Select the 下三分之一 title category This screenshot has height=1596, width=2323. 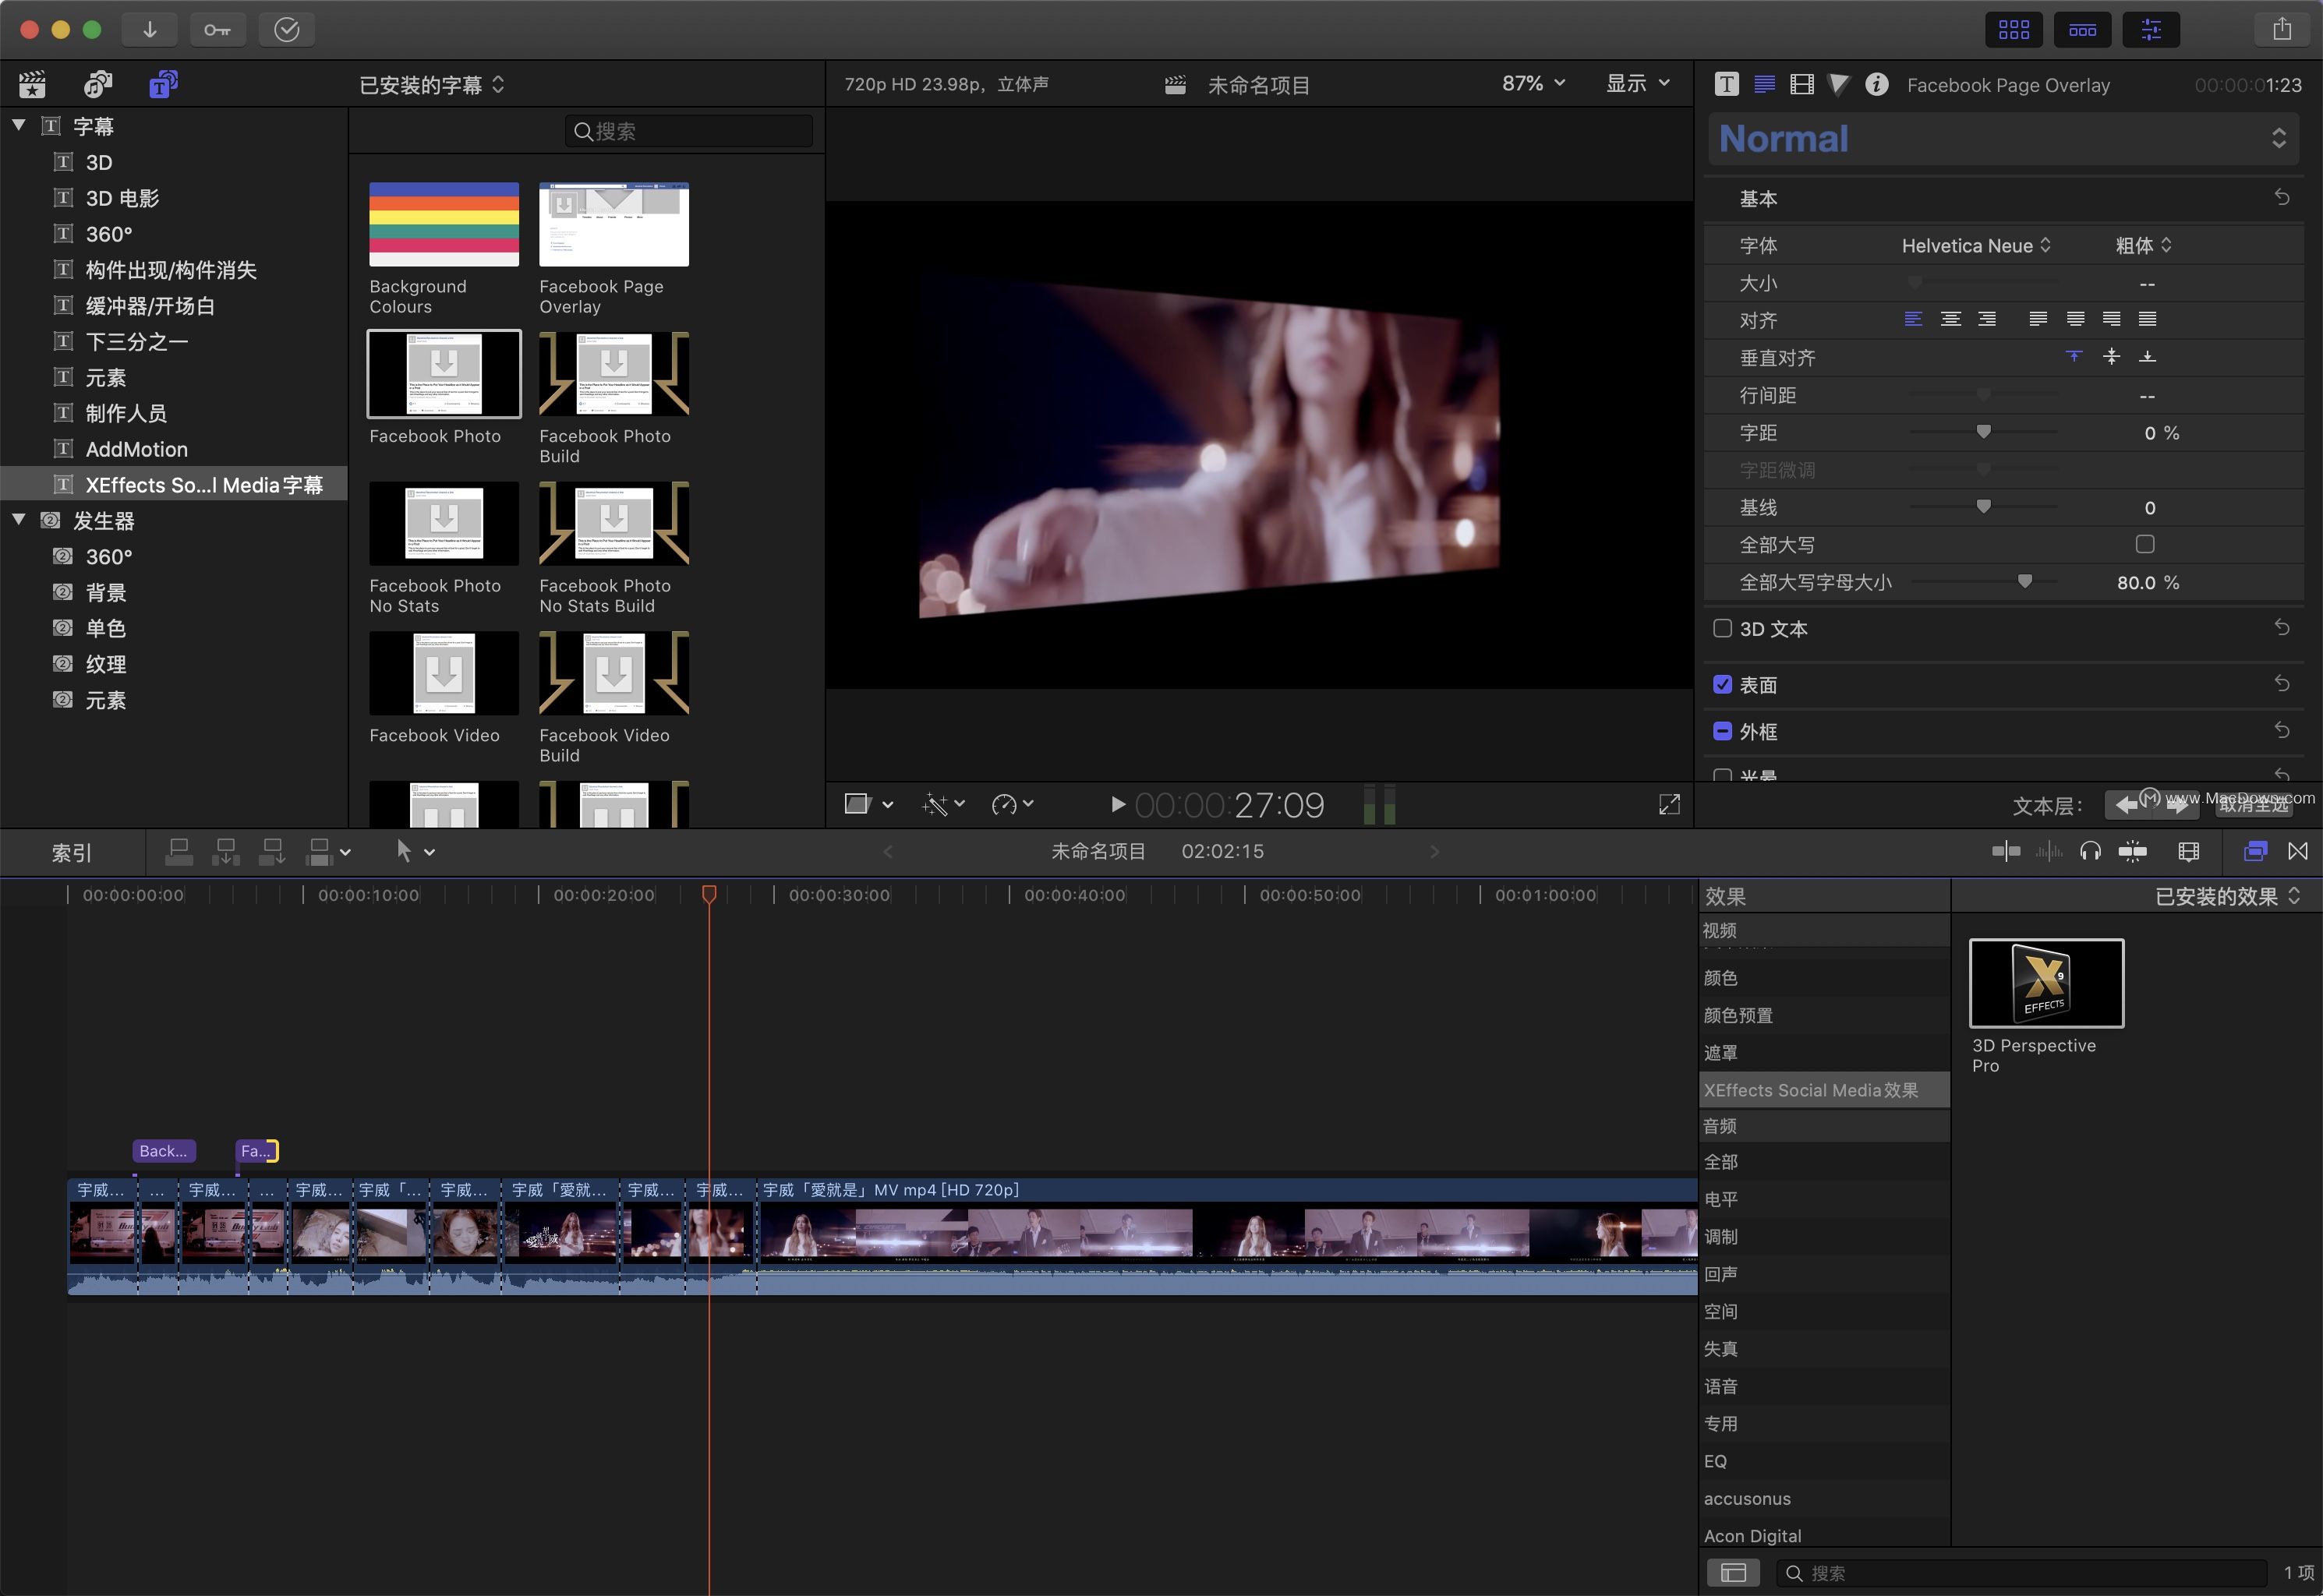(136, 342)
